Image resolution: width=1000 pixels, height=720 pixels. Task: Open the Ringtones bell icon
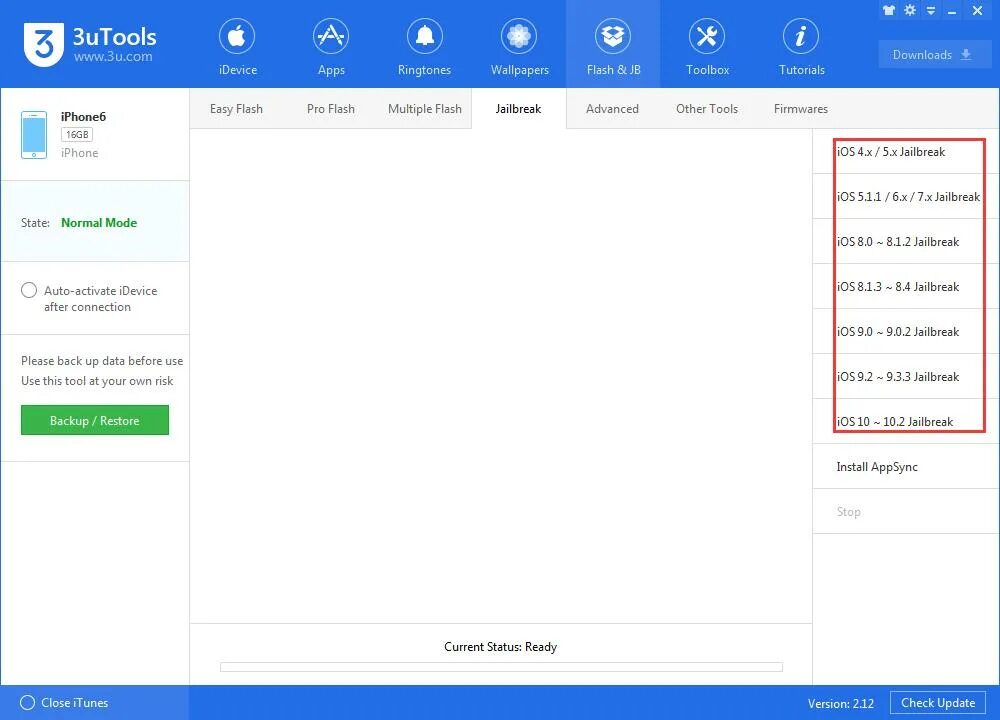click(x=424, y=37)
